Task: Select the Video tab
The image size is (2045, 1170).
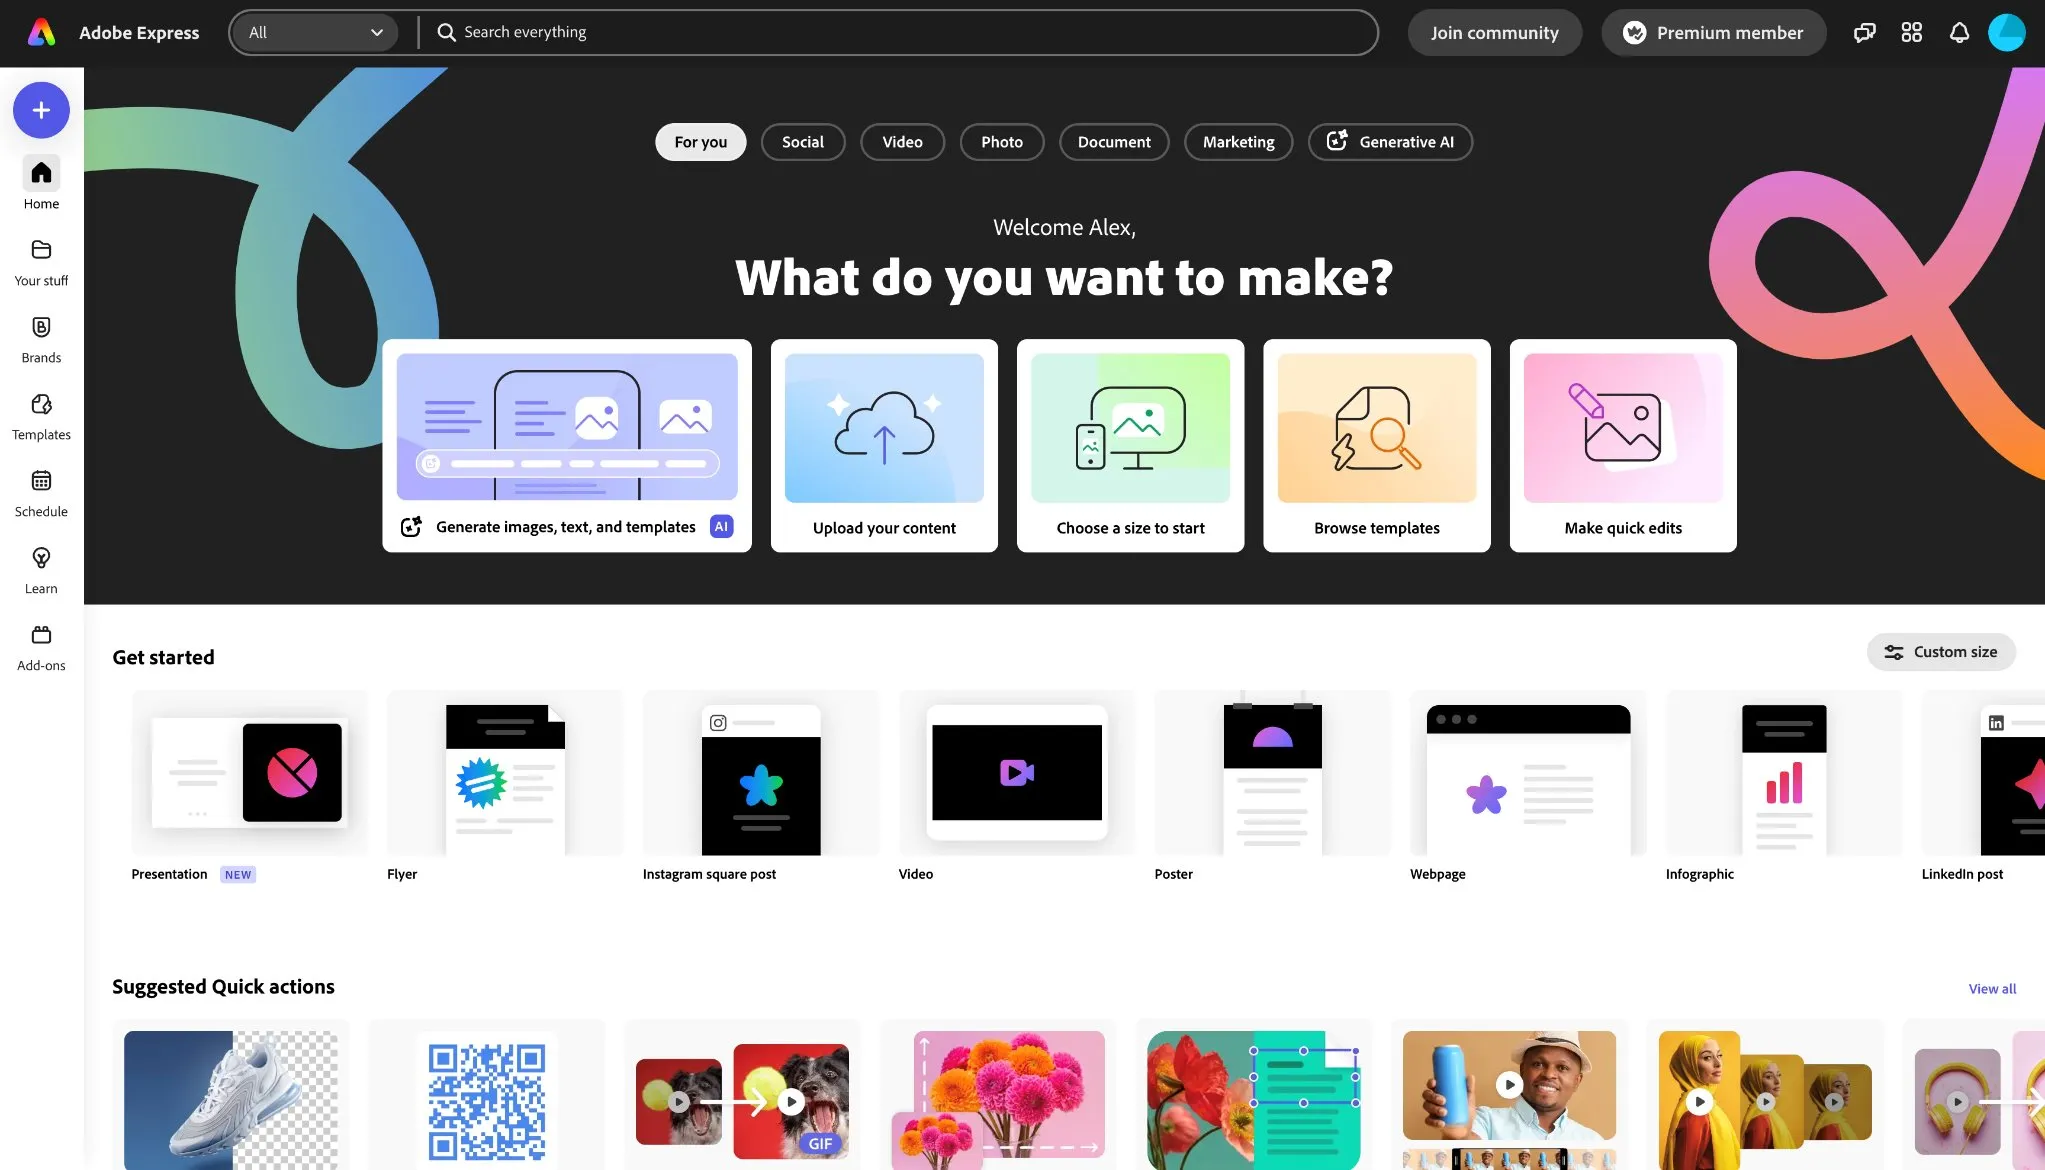Action: click(902, 142)
